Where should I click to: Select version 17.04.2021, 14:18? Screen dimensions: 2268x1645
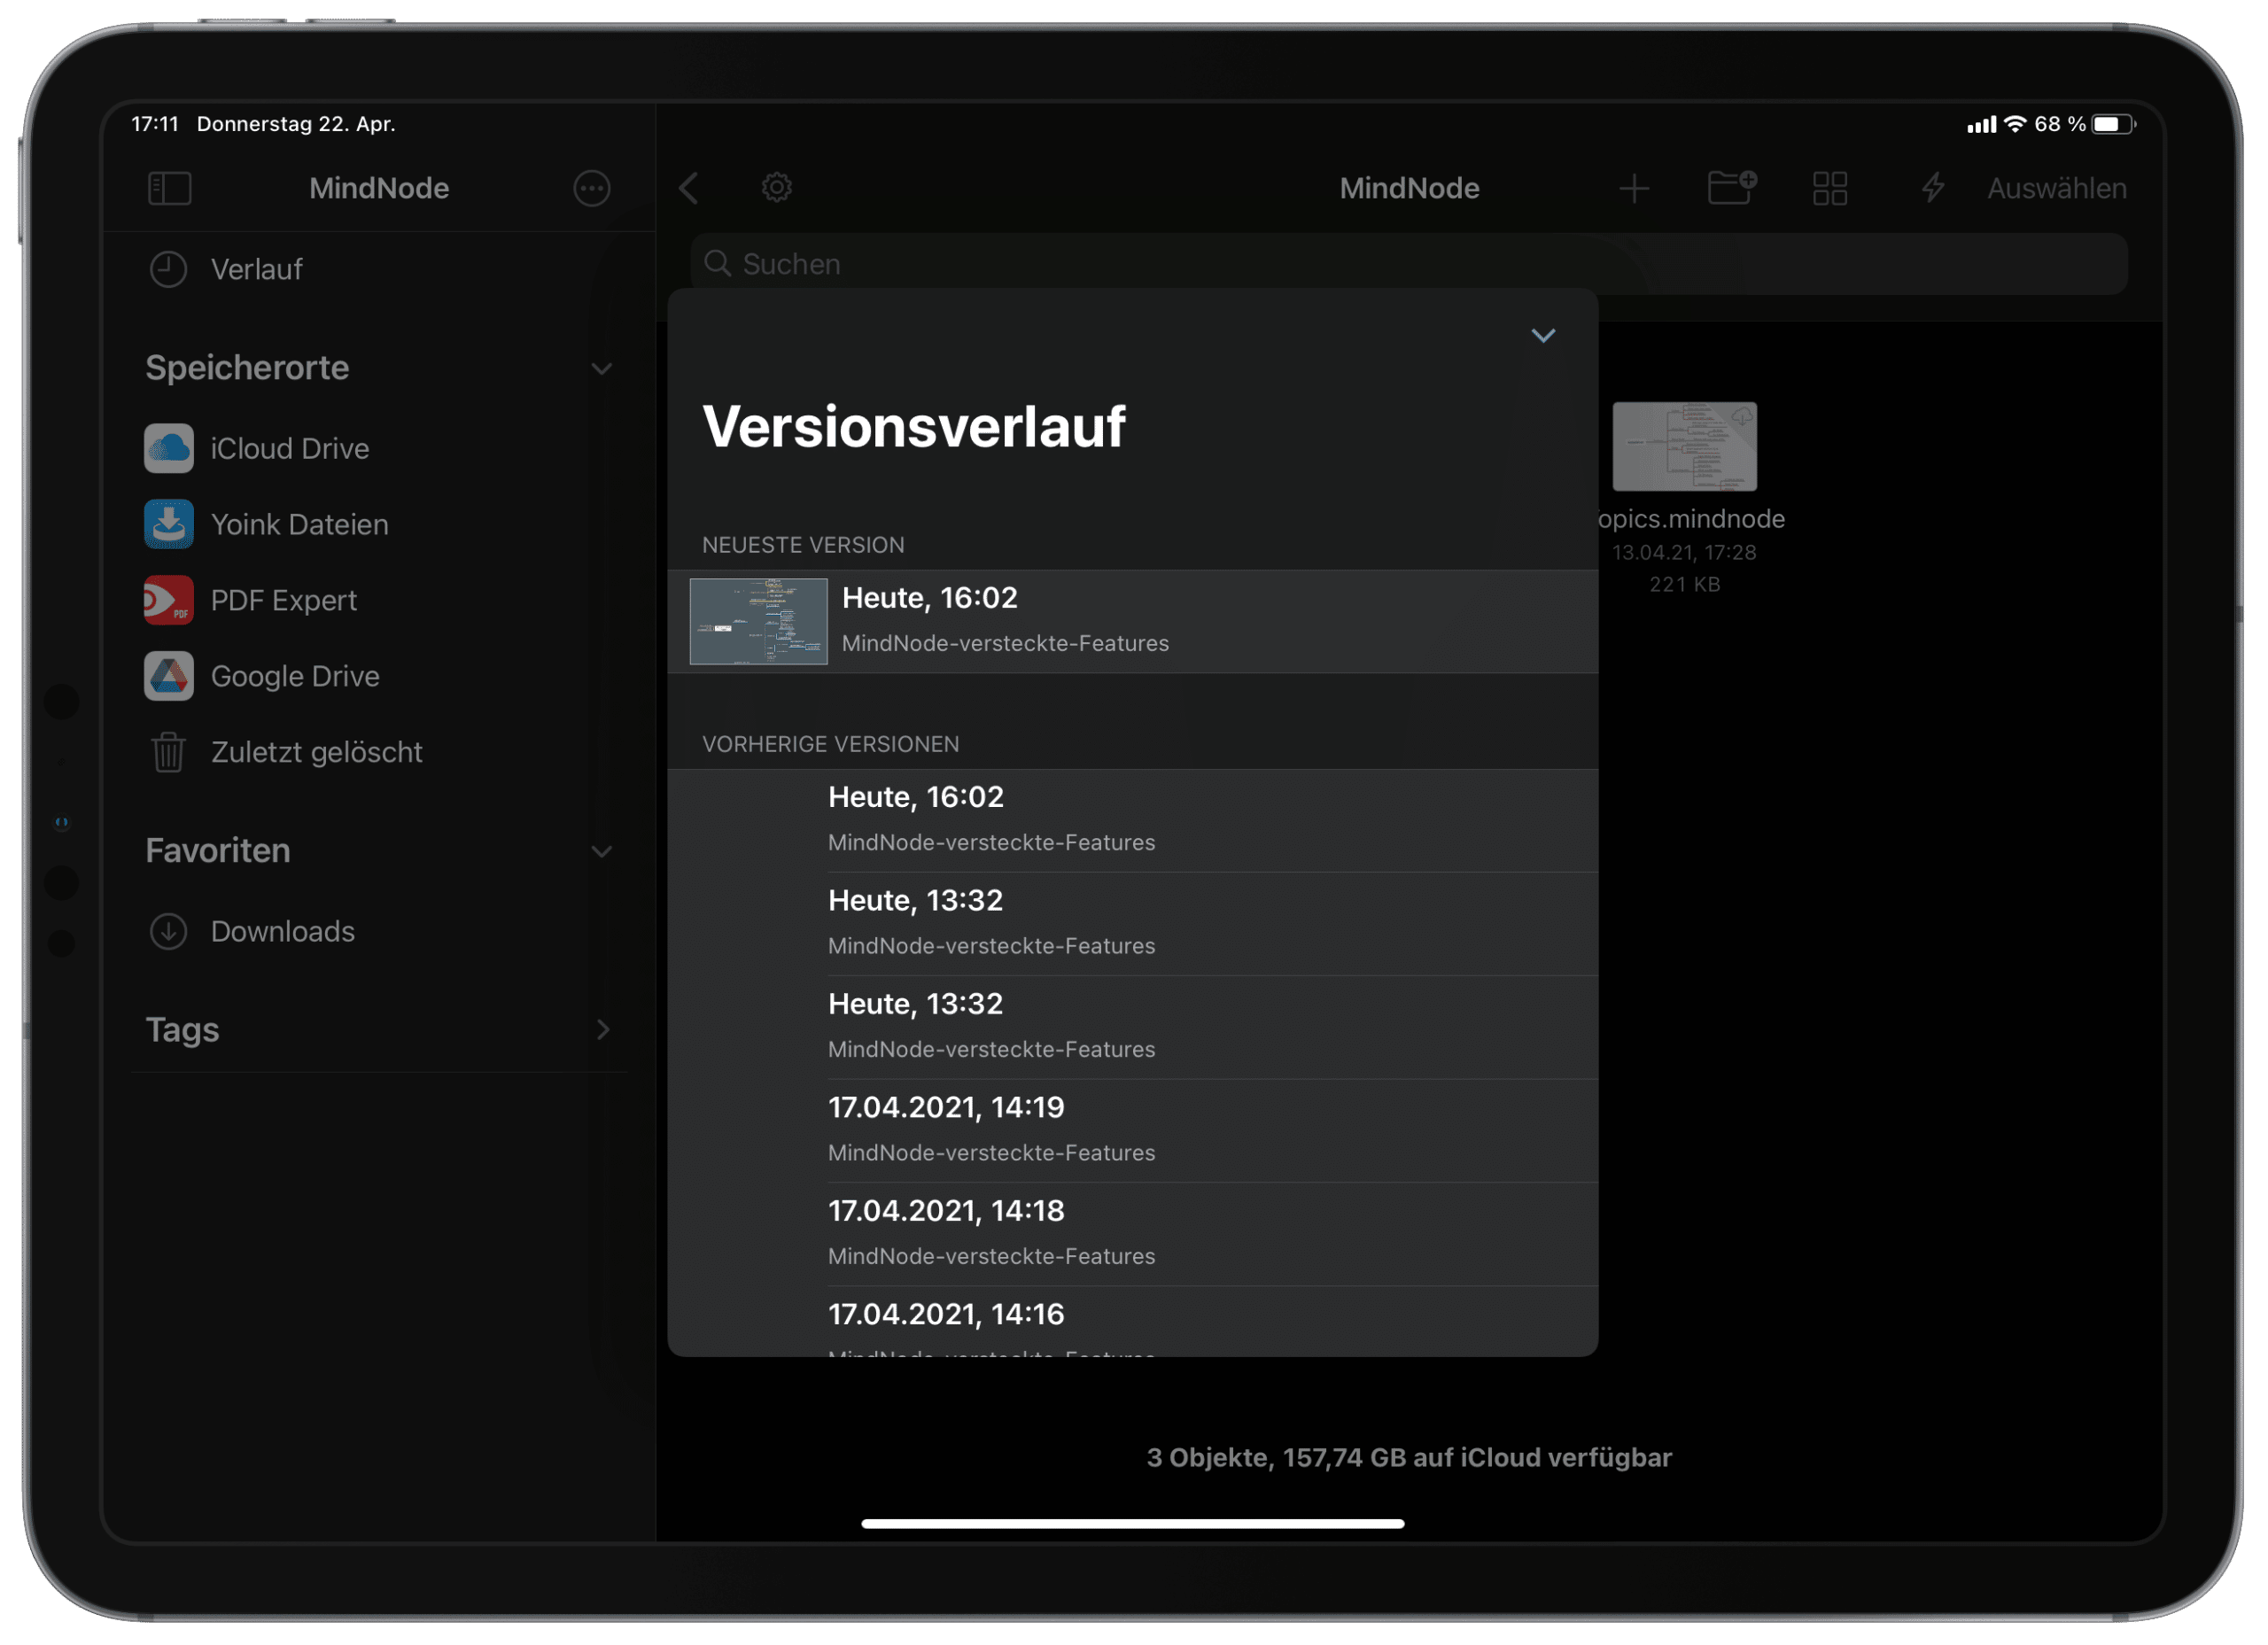[1132, 1234]
